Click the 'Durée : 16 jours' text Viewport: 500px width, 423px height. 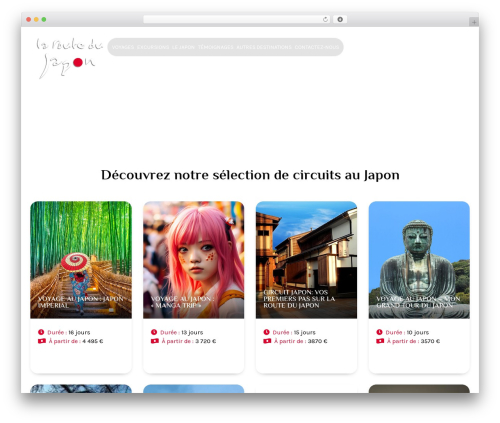point(69,332)
